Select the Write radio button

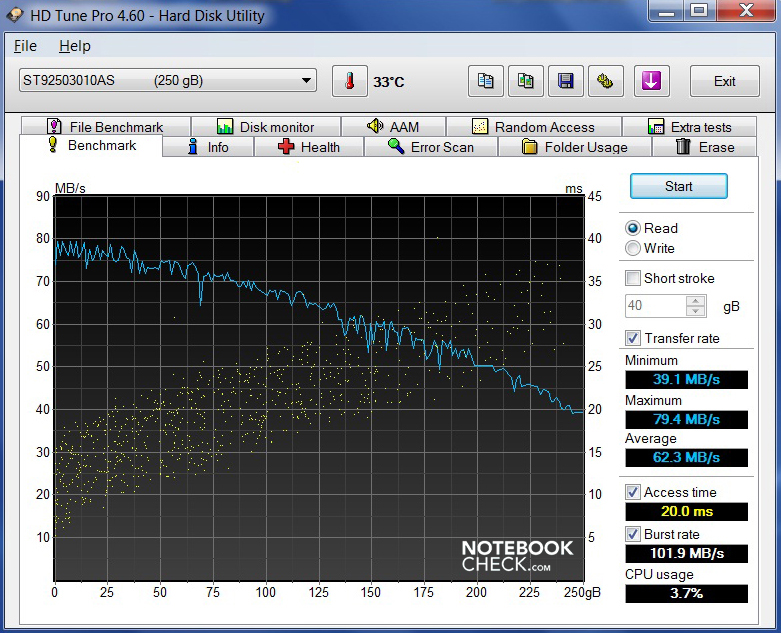click(633, 248)
